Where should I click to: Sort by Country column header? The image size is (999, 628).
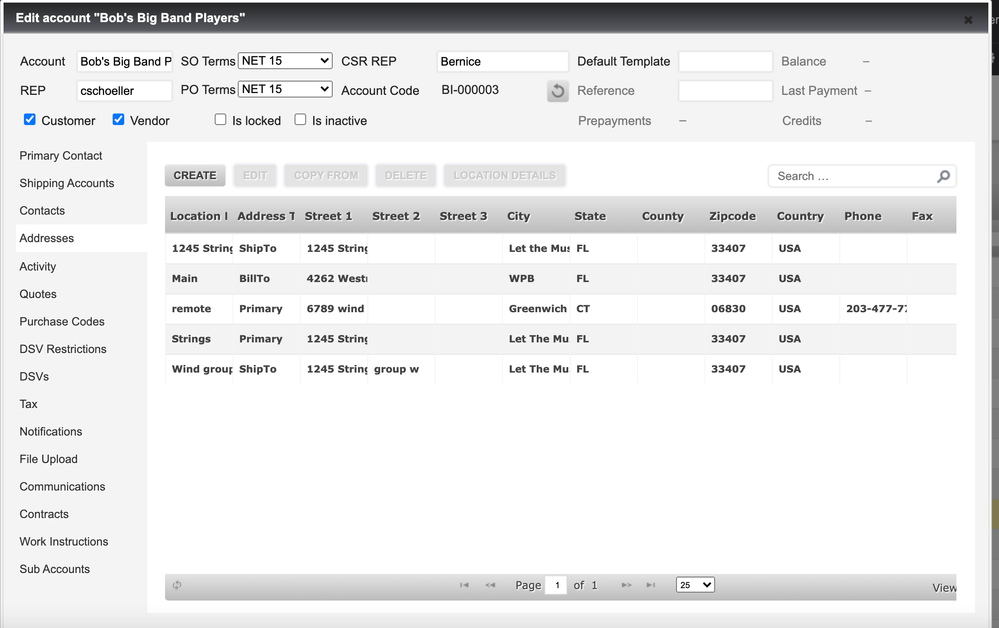(806, 216)
